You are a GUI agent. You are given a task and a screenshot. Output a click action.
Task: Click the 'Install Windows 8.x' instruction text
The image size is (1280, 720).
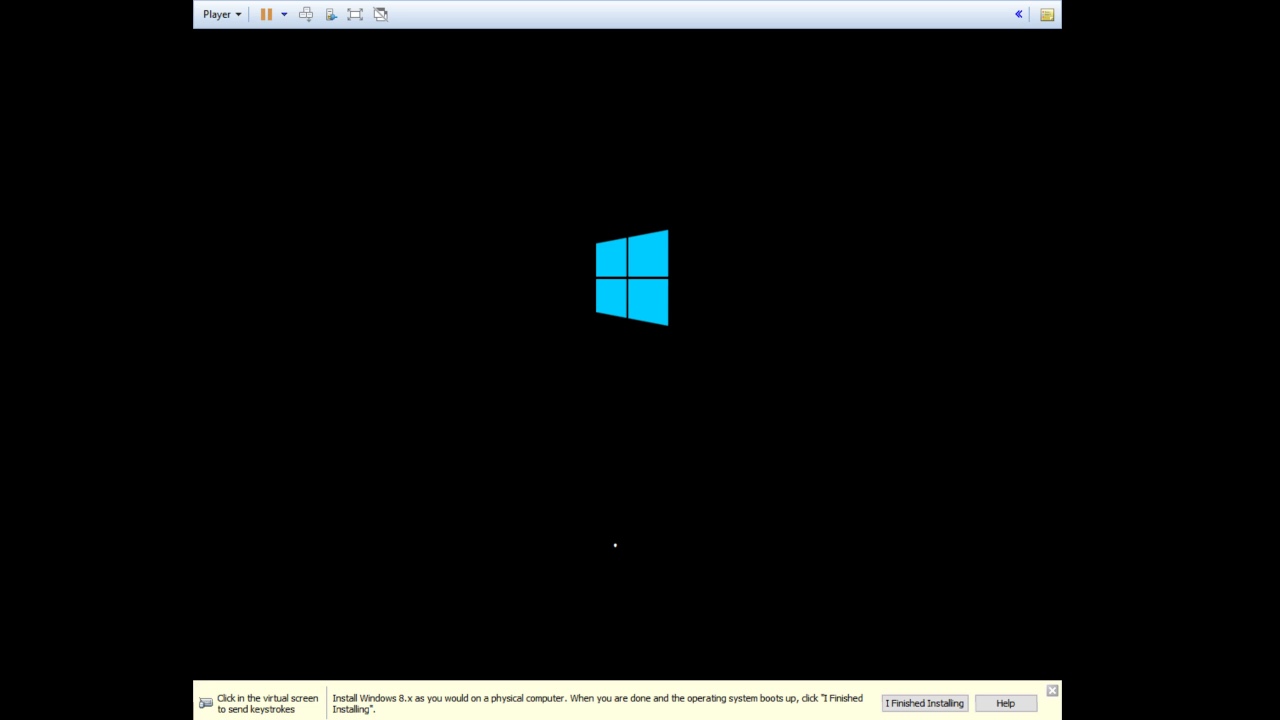[x=597, y=703]
